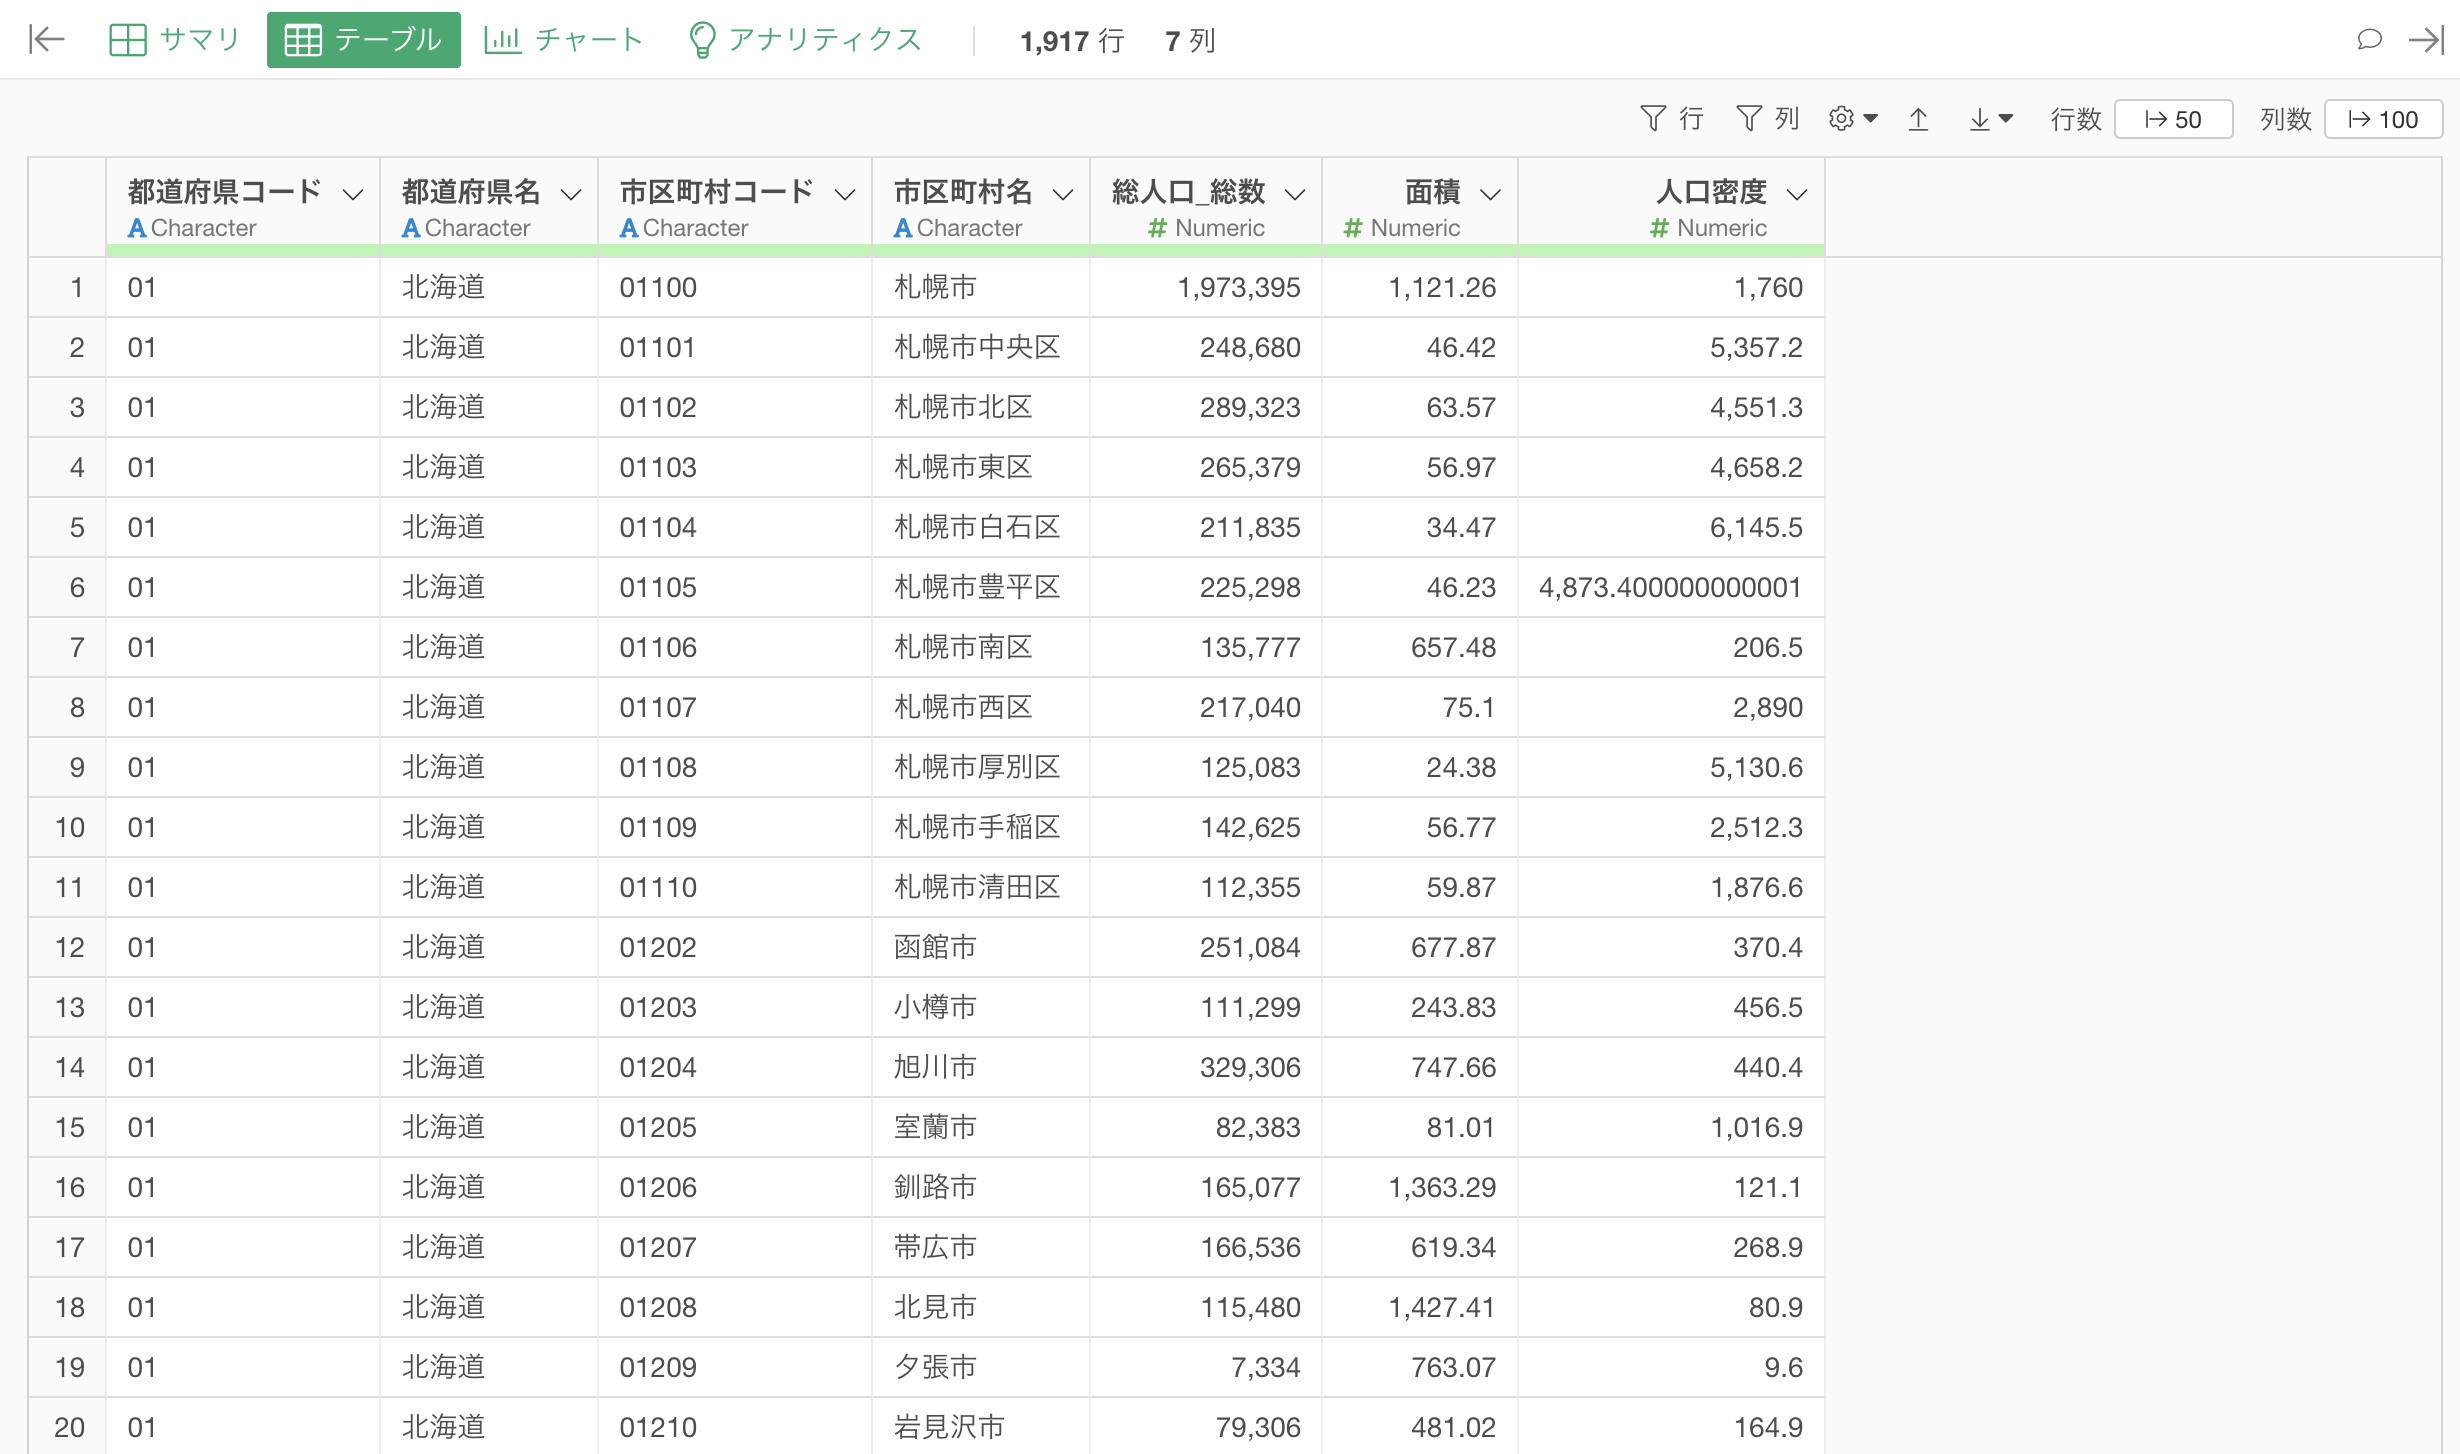Click the Character type icon under 都道府県名

click(x=411, y=228)
